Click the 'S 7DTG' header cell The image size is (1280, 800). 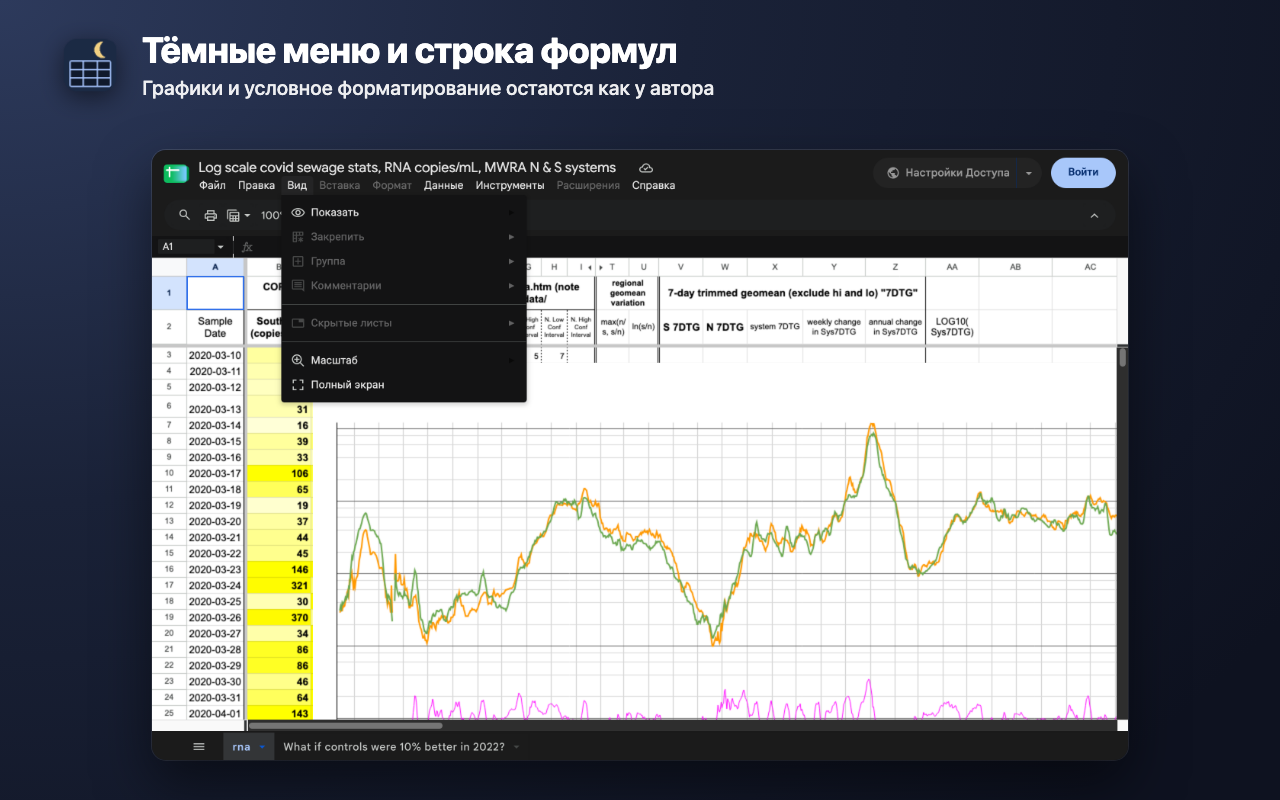pyautogui.click(x=681, y=327)
